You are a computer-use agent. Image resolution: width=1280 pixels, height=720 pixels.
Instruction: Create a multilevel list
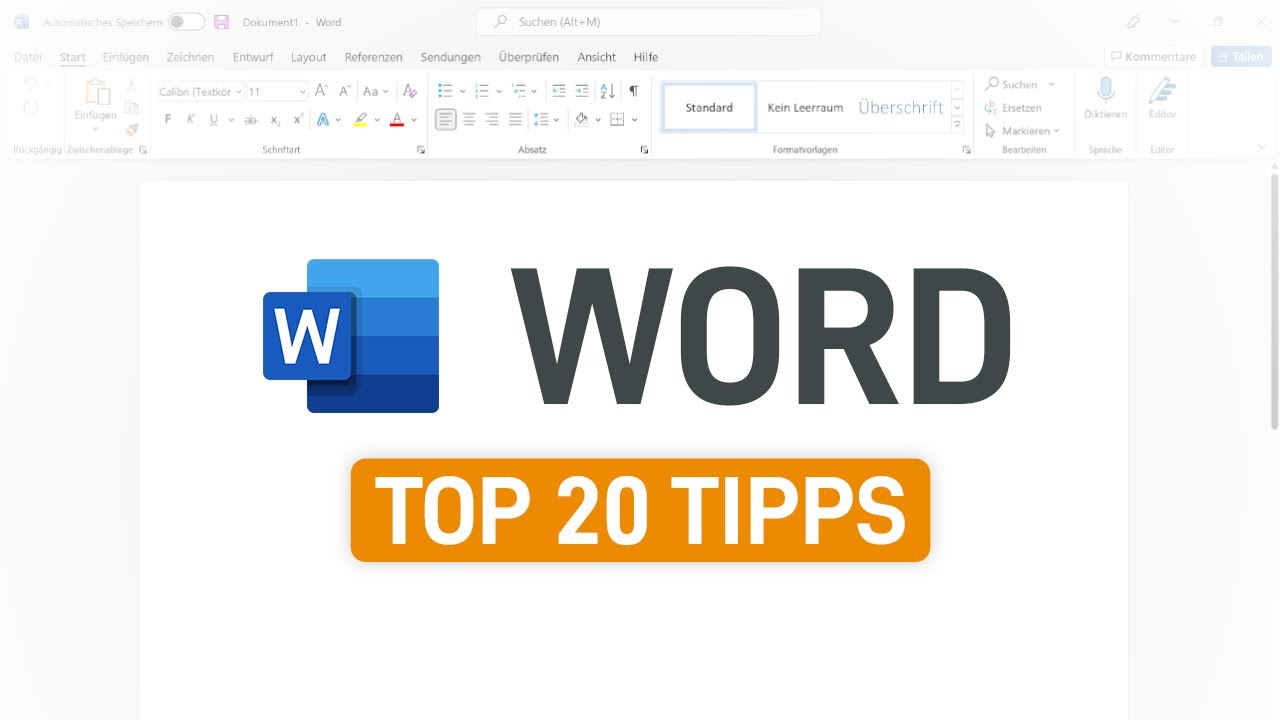(518, 91)
